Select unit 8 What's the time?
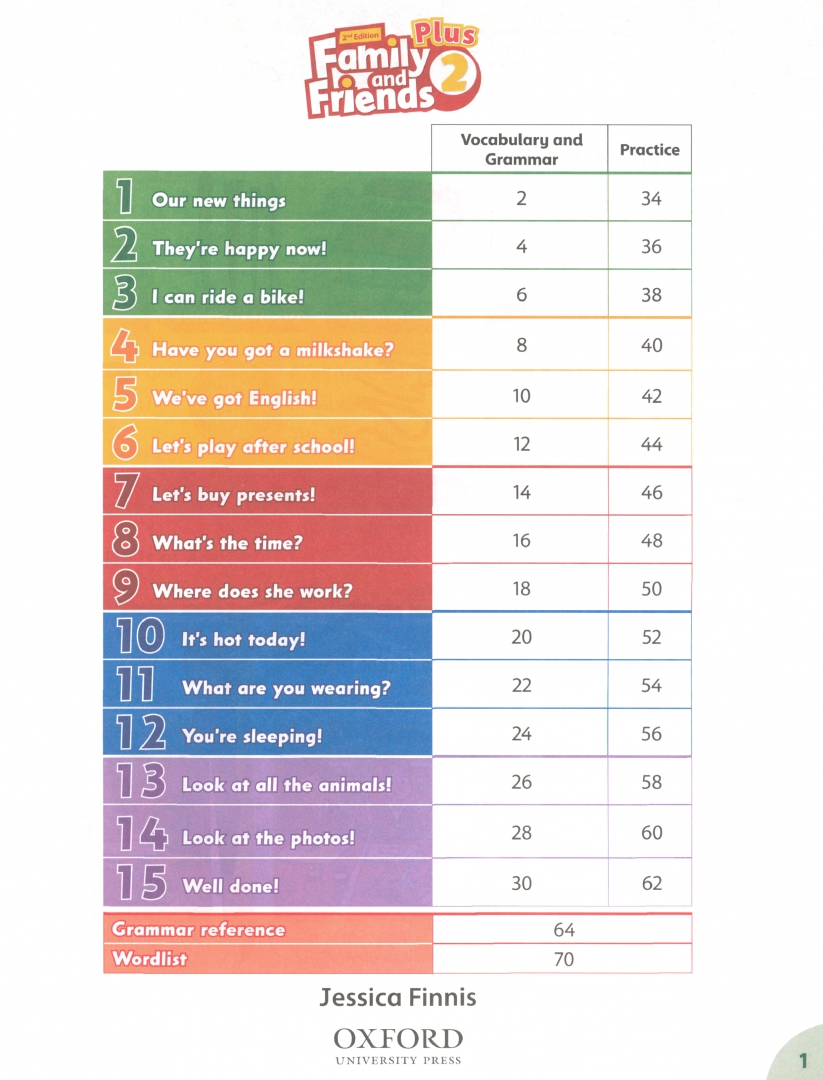The image size is (823, 1080). pyautogui.click(x=267, y=539)
